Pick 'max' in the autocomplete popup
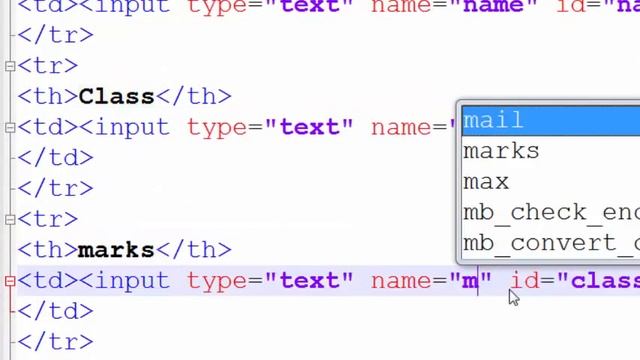 tap(551, 182)
